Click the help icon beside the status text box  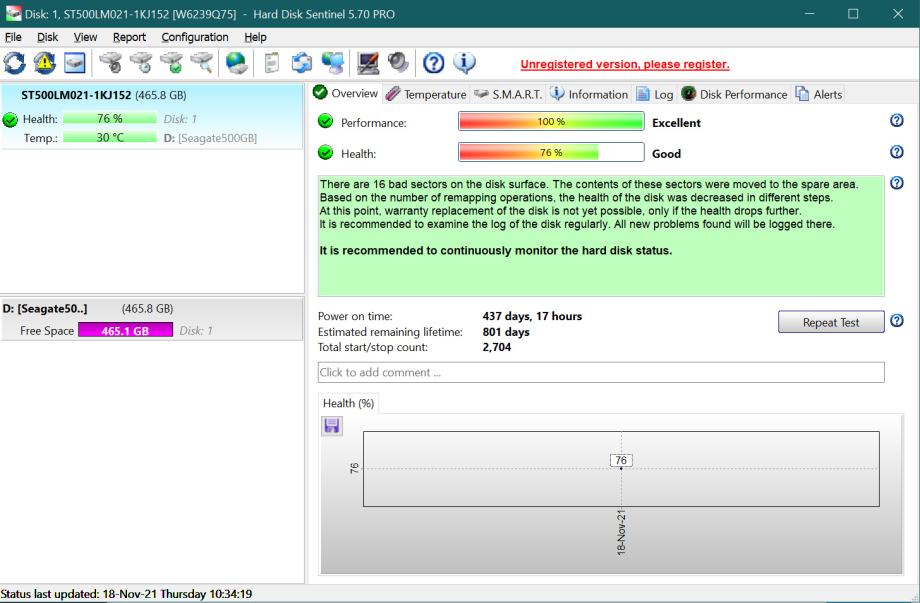click(x=897, y=182)
